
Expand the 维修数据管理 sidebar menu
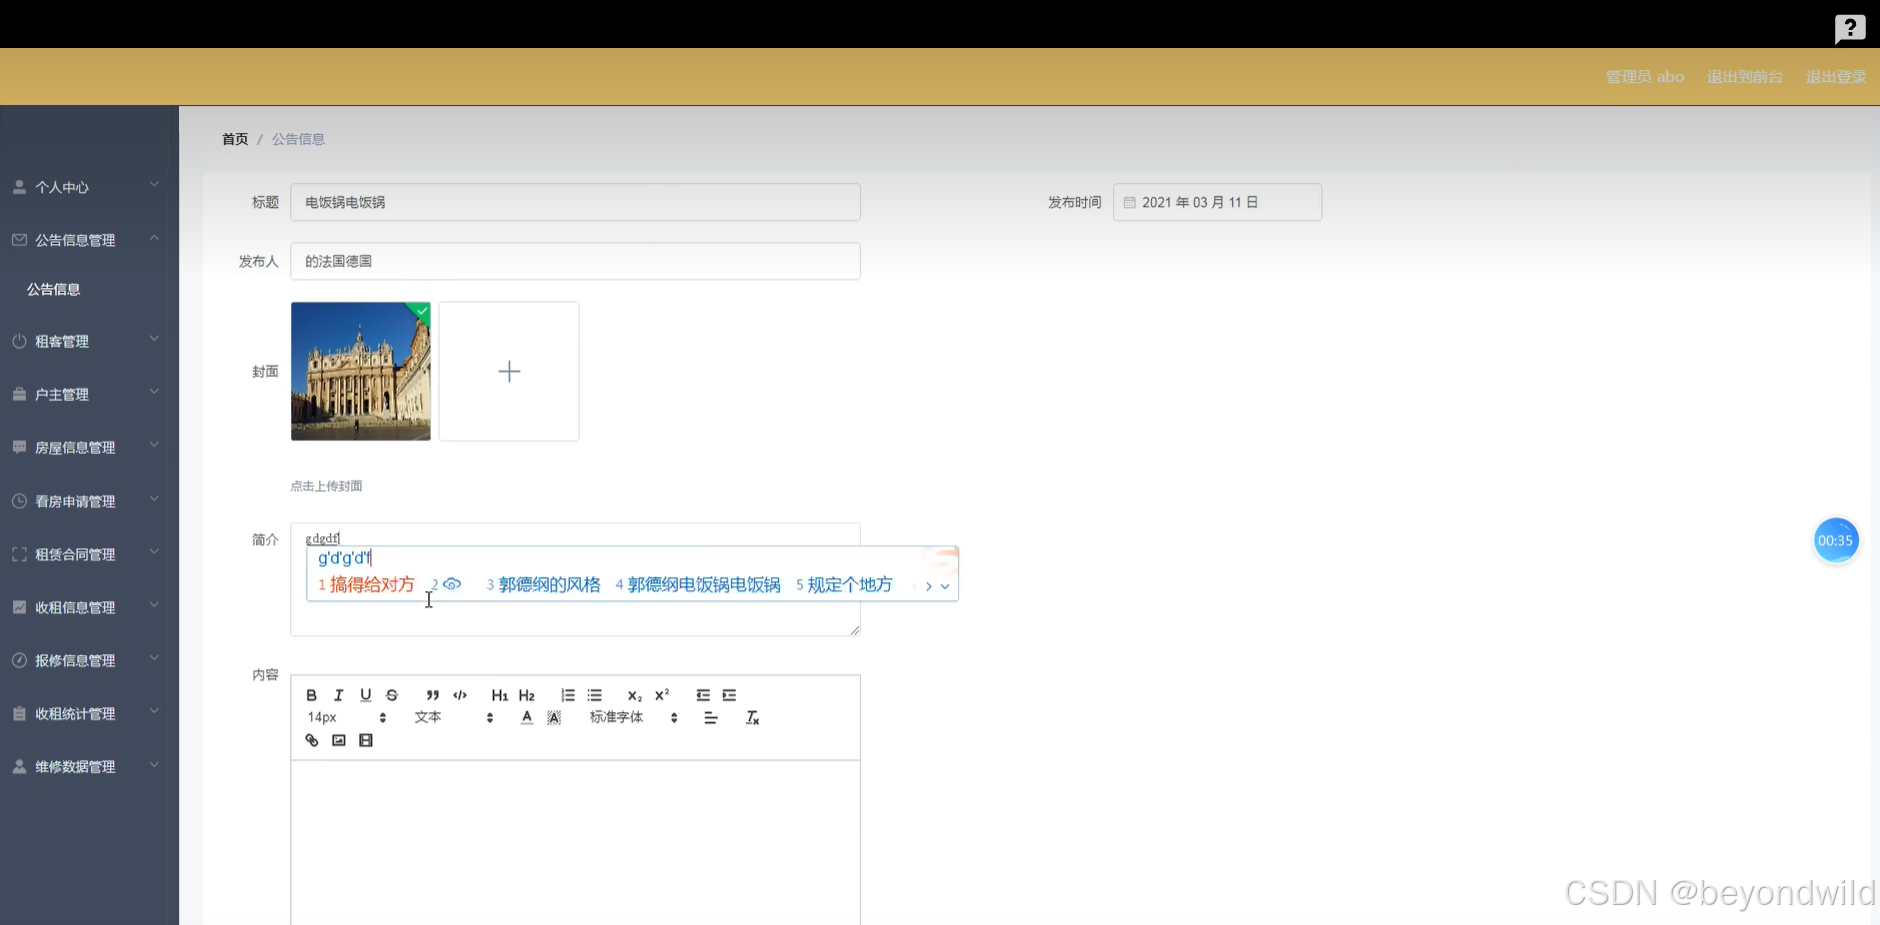coord(89,766)
